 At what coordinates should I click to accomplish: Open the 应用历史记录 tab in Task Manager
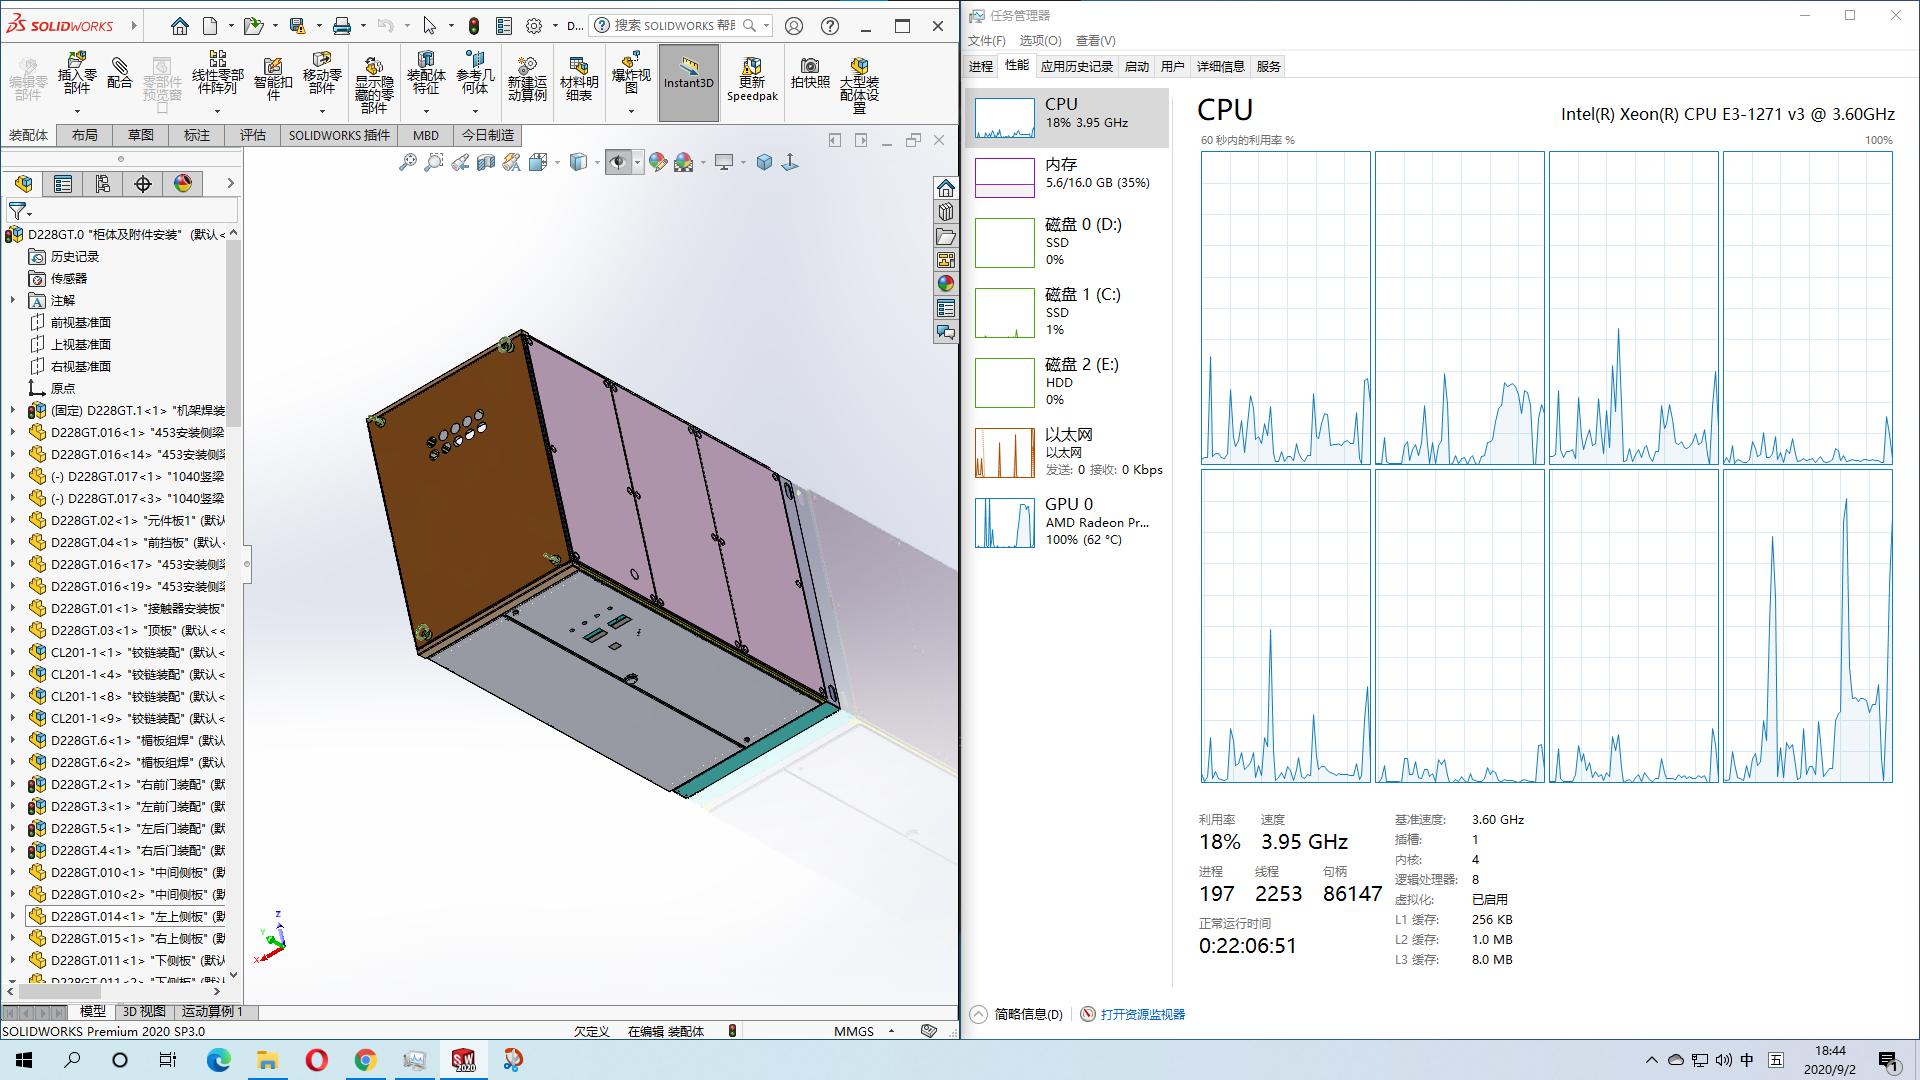click(1076, 66)
